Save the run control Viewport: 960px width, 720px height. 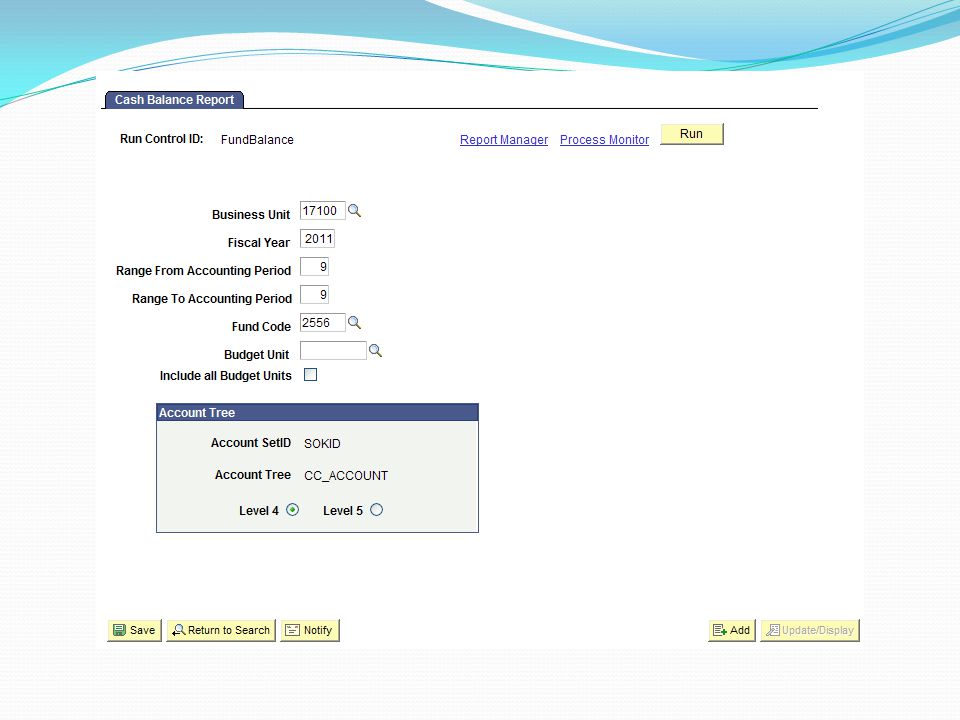pos(135,630)
